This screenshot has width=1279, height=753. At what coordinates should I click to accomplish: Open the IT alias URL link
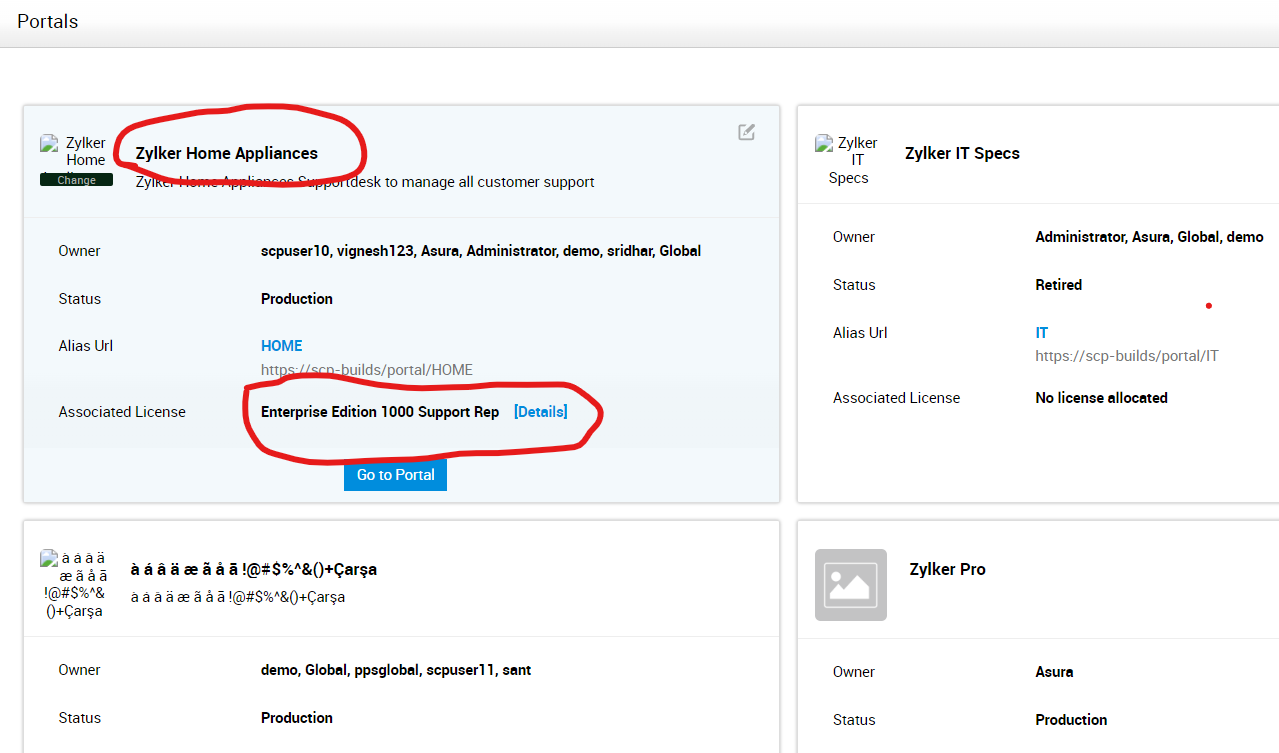(1041, 332)
